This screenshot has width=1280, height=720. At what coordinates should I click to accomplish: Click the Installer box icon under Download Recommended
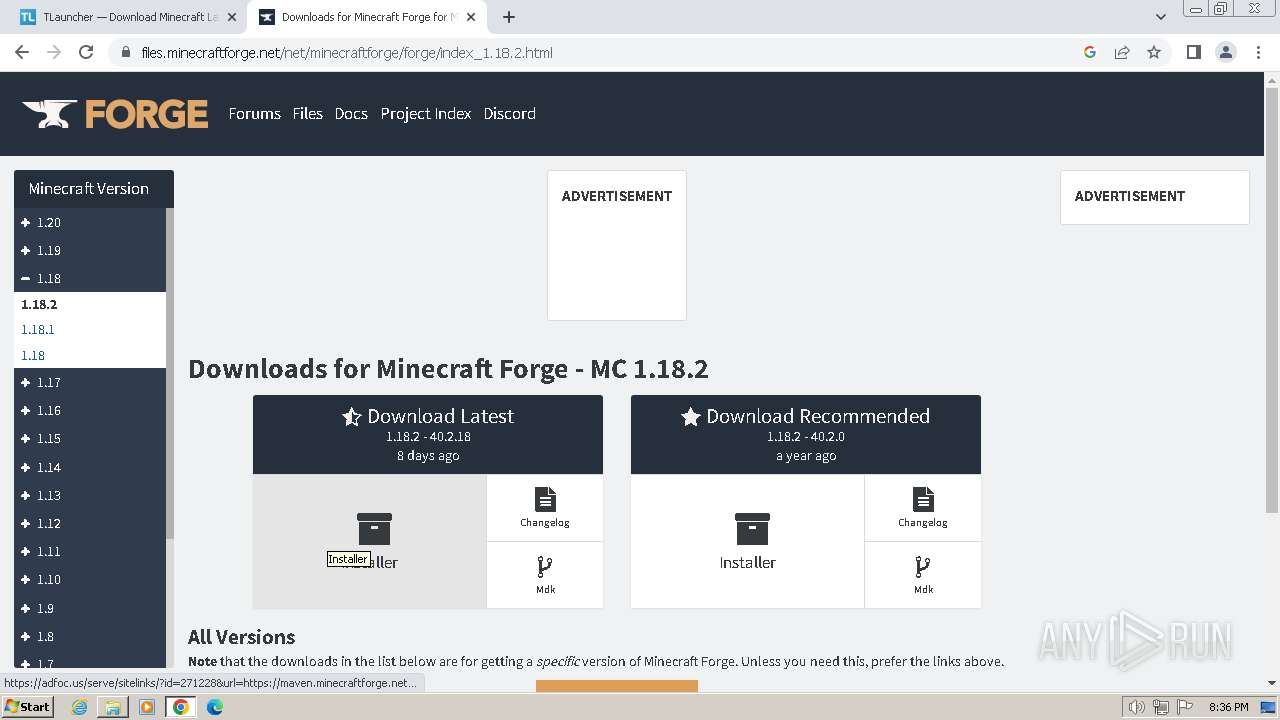click(x=752, y=529)
